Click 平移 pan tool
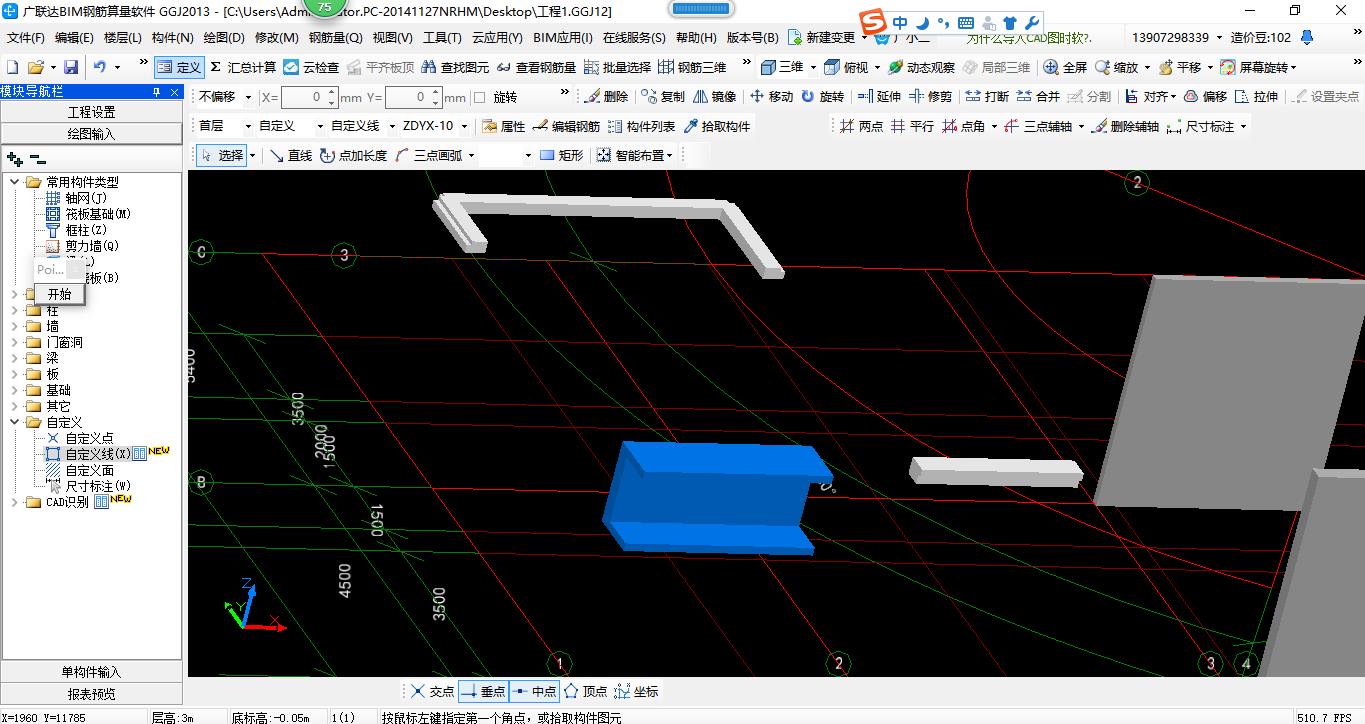The image size is (1365, 724). click(x=1180, y=67)
